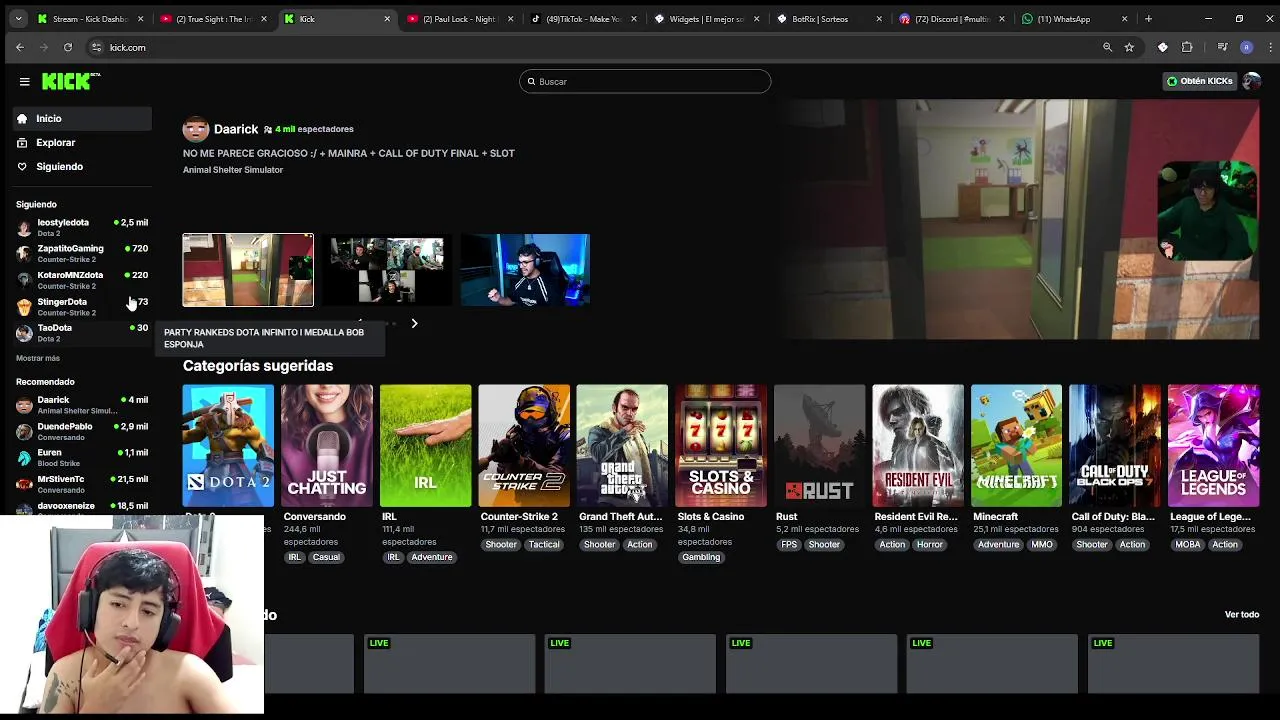1280x720 pixels.
Task: Open the Dota 2 category card
Action: point(228,446)
